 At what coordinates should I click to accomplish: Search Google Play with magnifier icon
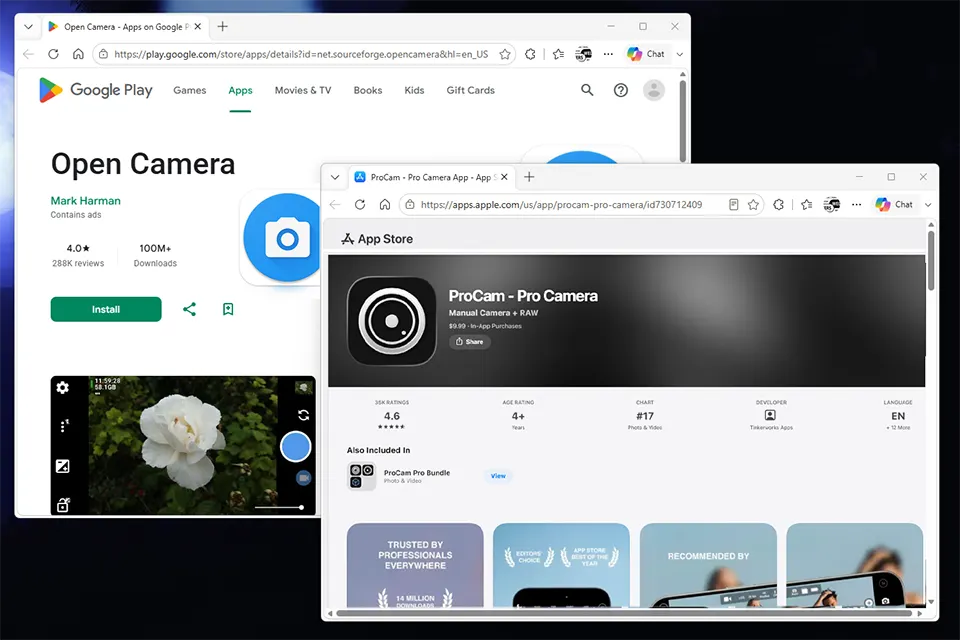[587, 90]
